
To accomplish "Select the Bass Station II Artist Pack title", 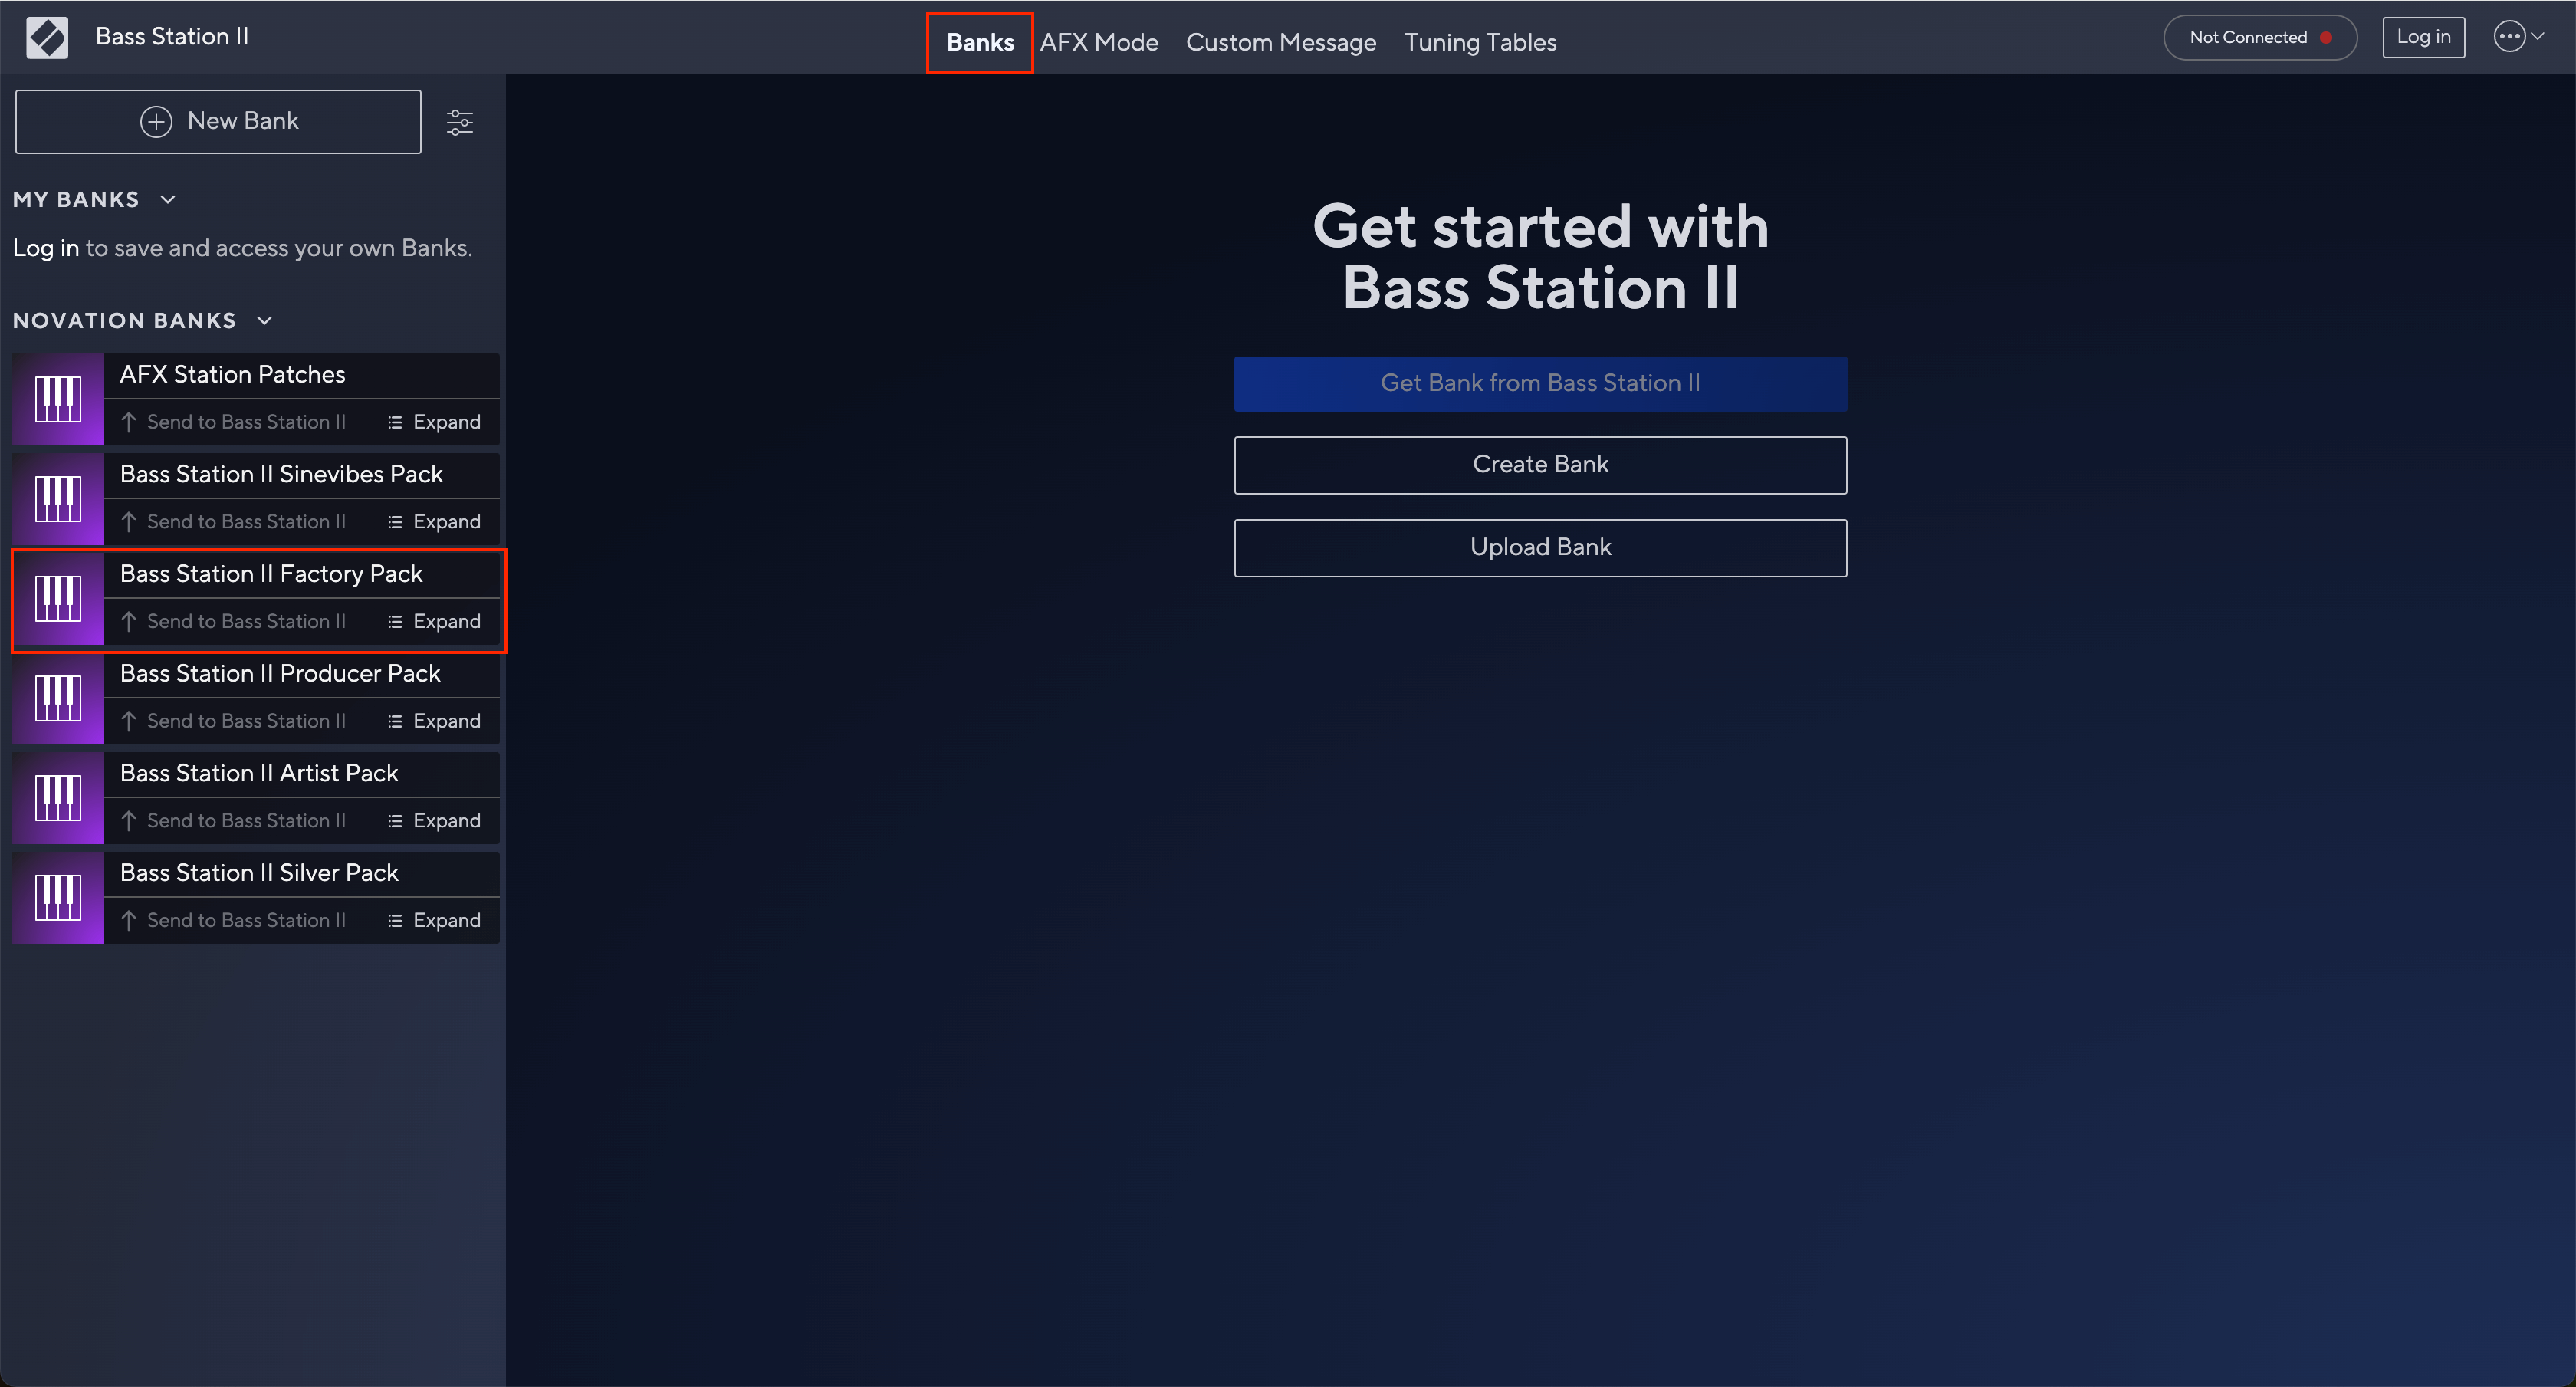I will click(259, 773).
